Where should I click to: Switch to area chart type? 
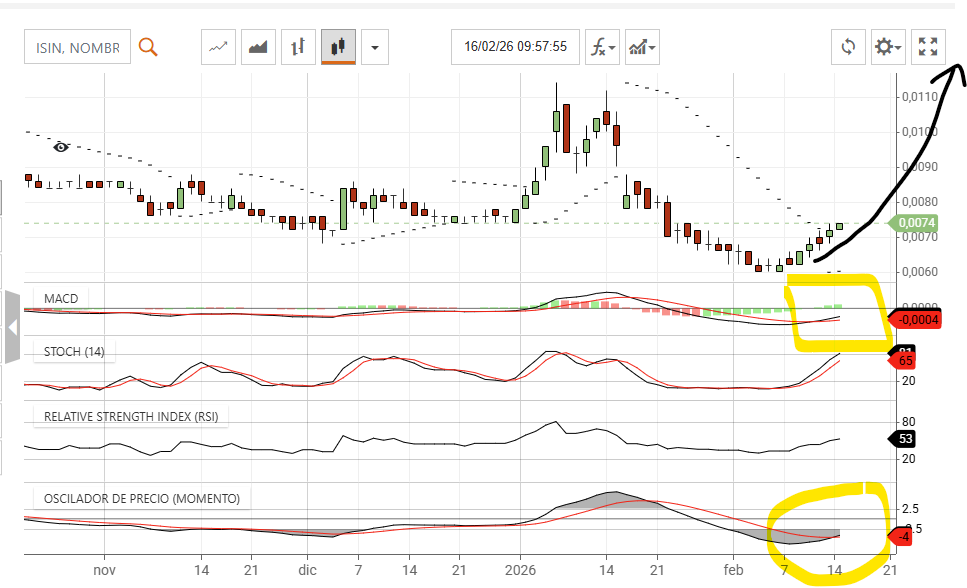click(x=259, y=47)
